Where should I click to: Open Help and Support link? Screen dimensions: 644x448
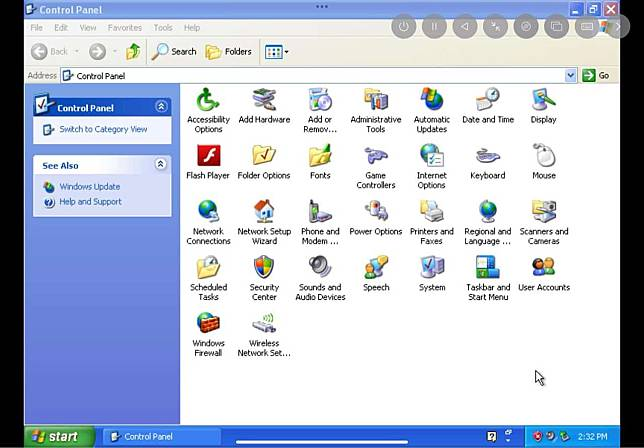pyautogui.click(x=90, y=202)
